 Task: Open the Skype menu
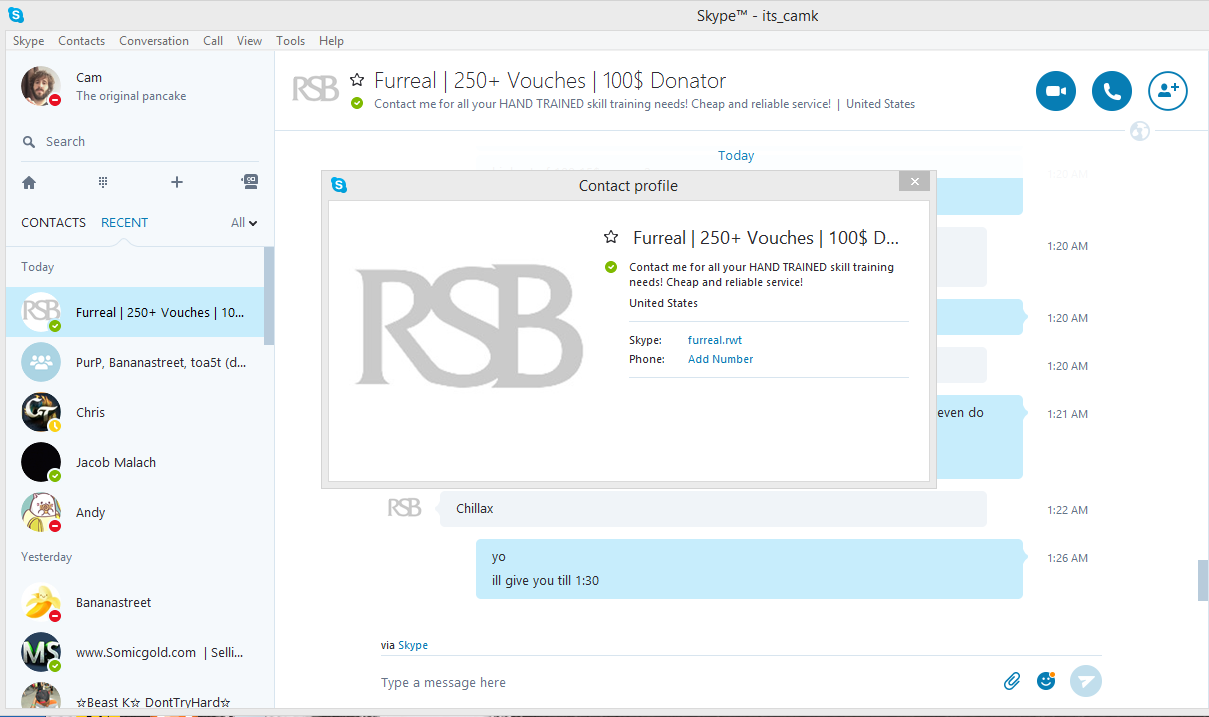click(28, 41)
